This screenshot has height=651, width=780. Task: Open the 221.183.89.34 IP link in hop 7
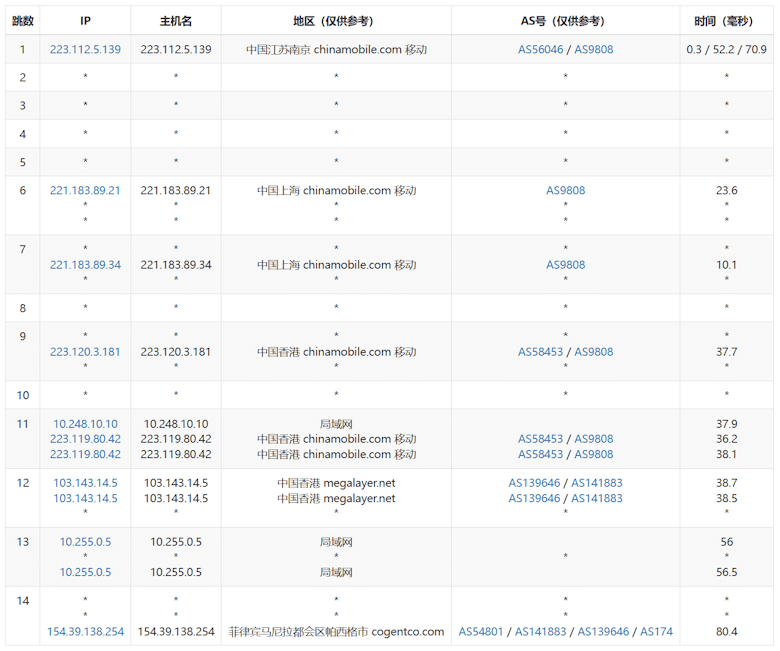pyautogui.click(x=85, y=265)
